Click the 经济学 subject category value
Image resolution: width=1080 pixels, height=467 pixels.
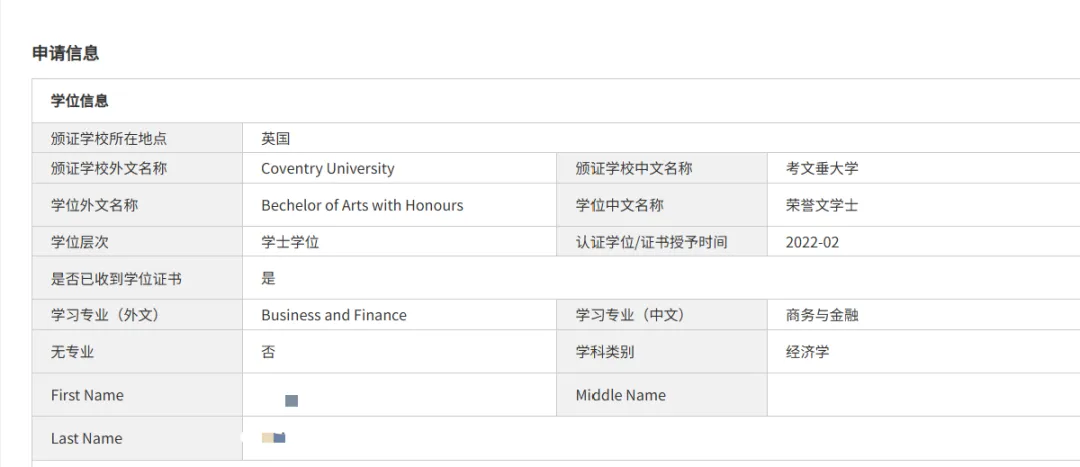point(807,352)
